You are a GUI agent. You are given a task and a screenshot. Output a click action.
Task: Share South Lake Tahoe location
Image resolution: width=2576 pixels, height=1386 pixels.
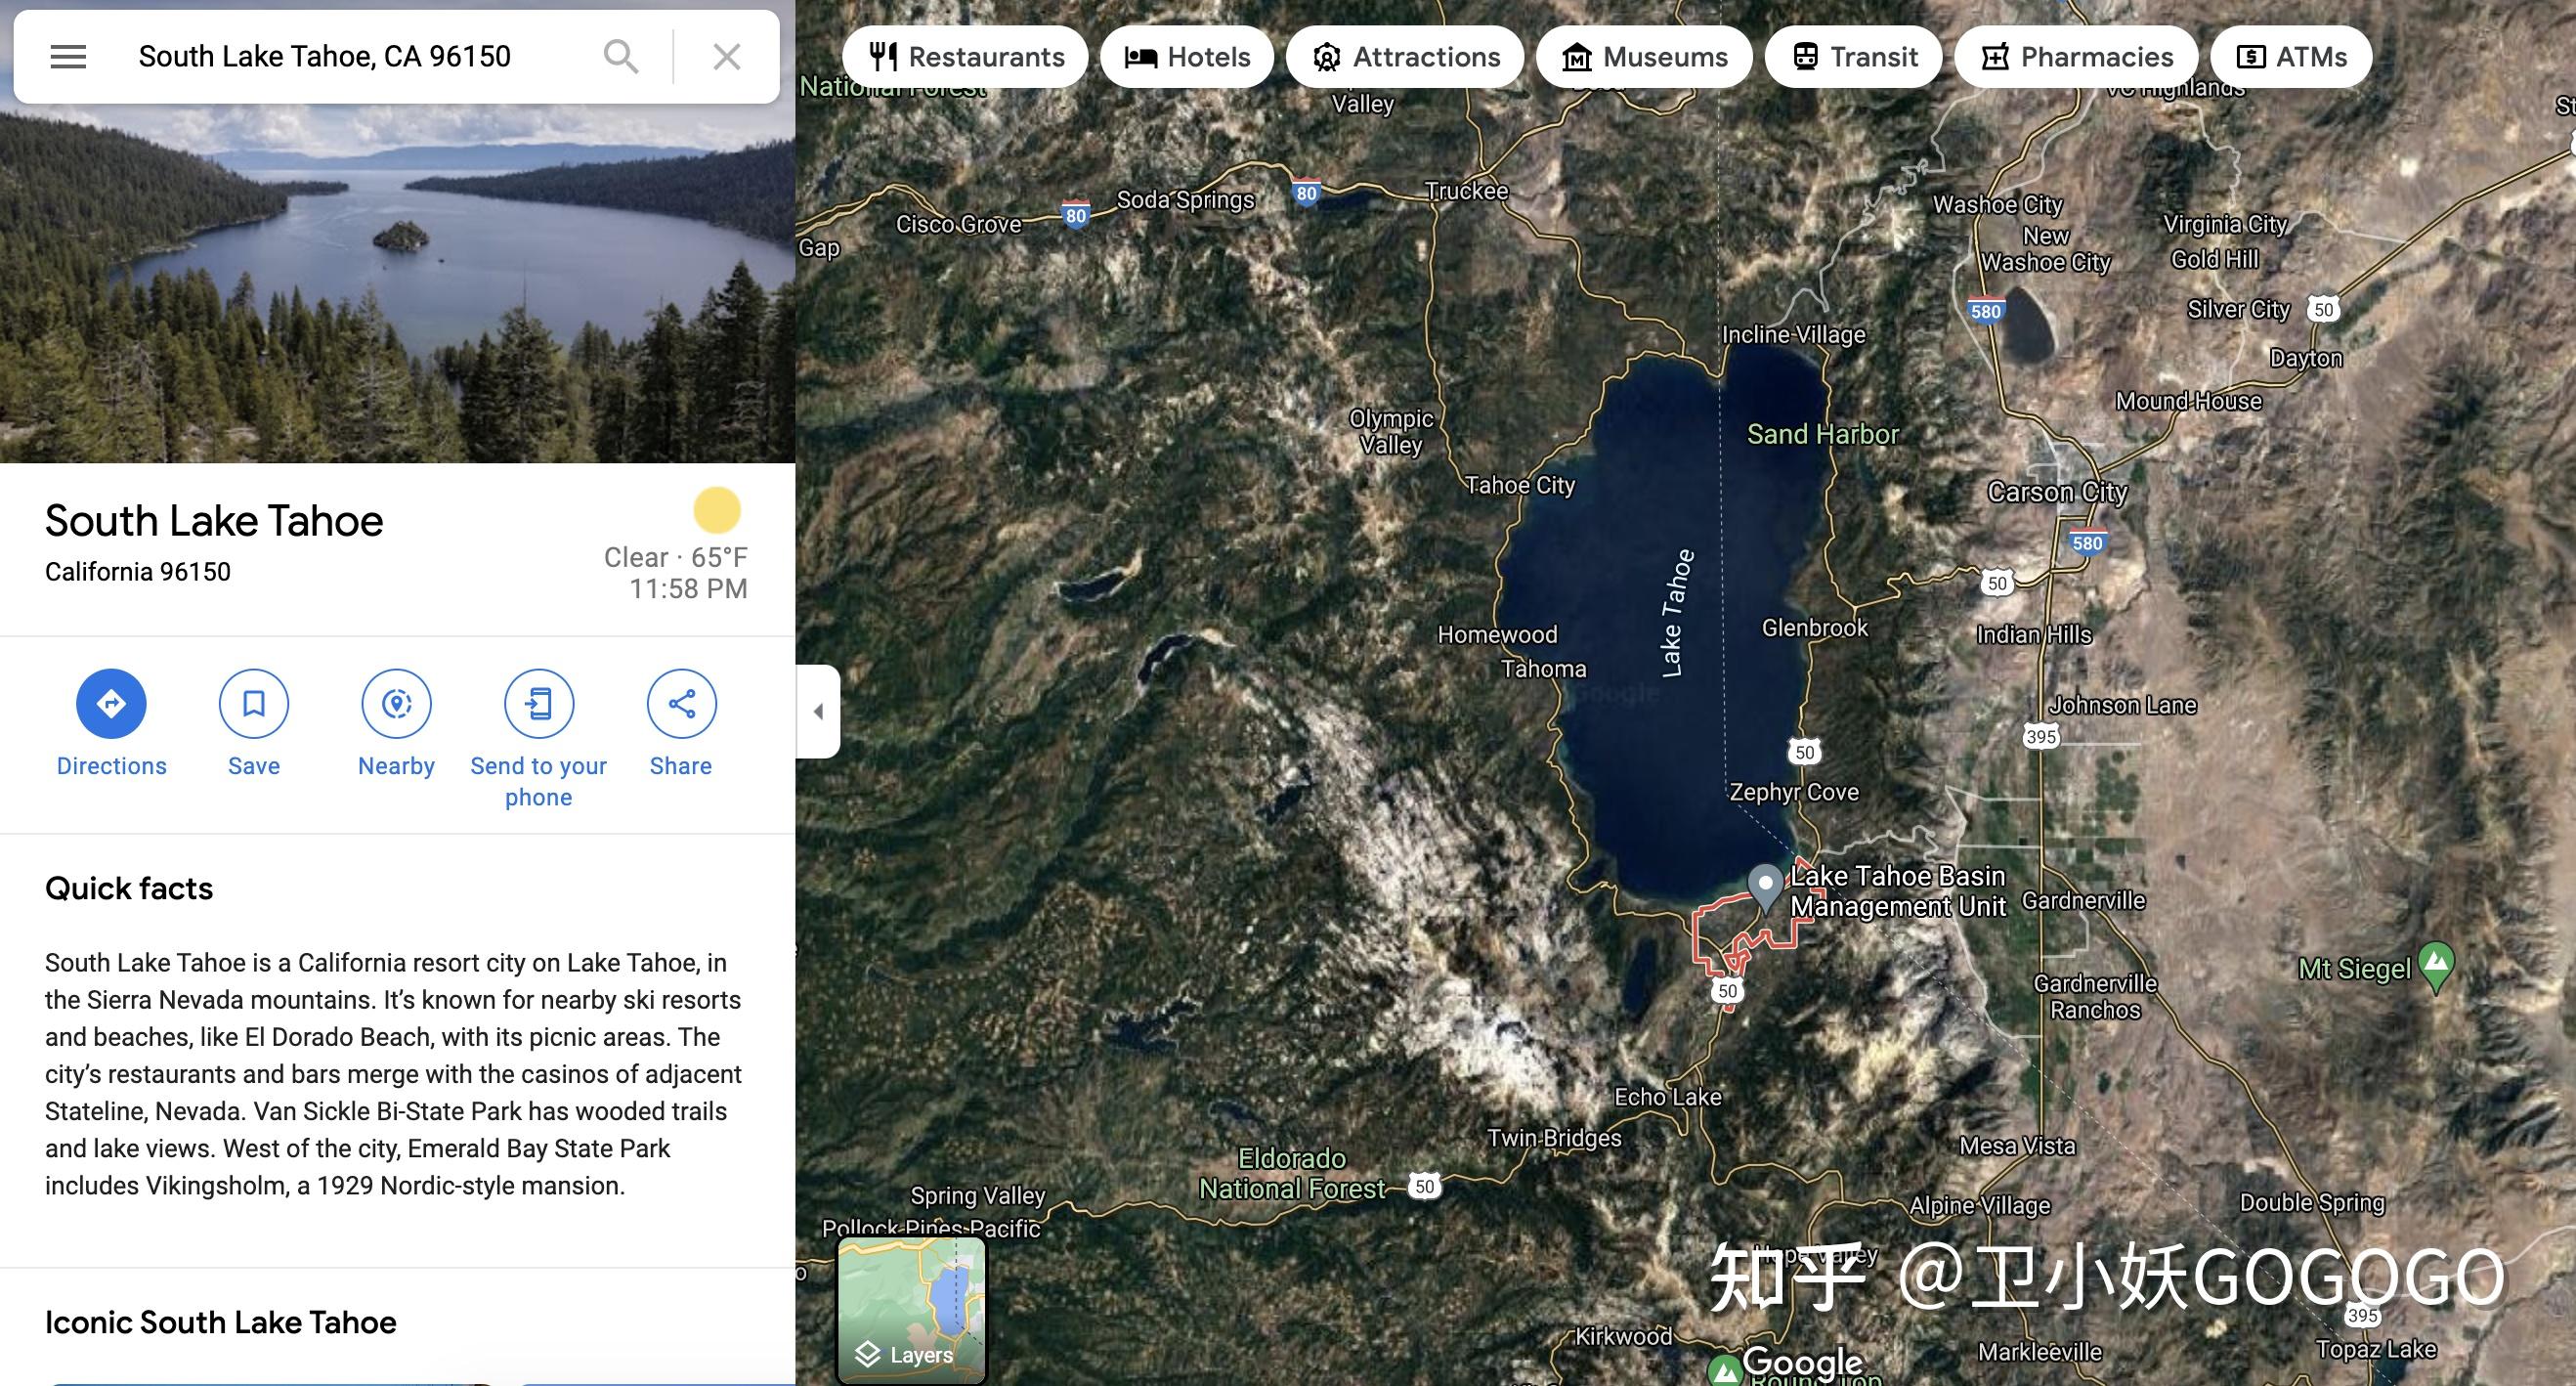point(681,724)
